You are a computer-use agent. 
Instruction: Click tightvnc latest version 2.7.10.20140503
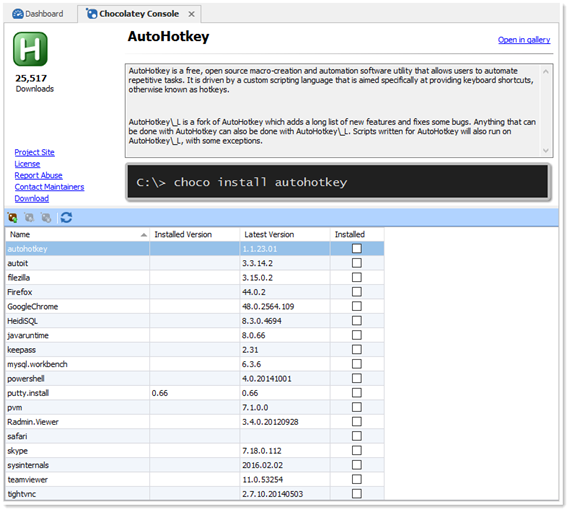272,494
